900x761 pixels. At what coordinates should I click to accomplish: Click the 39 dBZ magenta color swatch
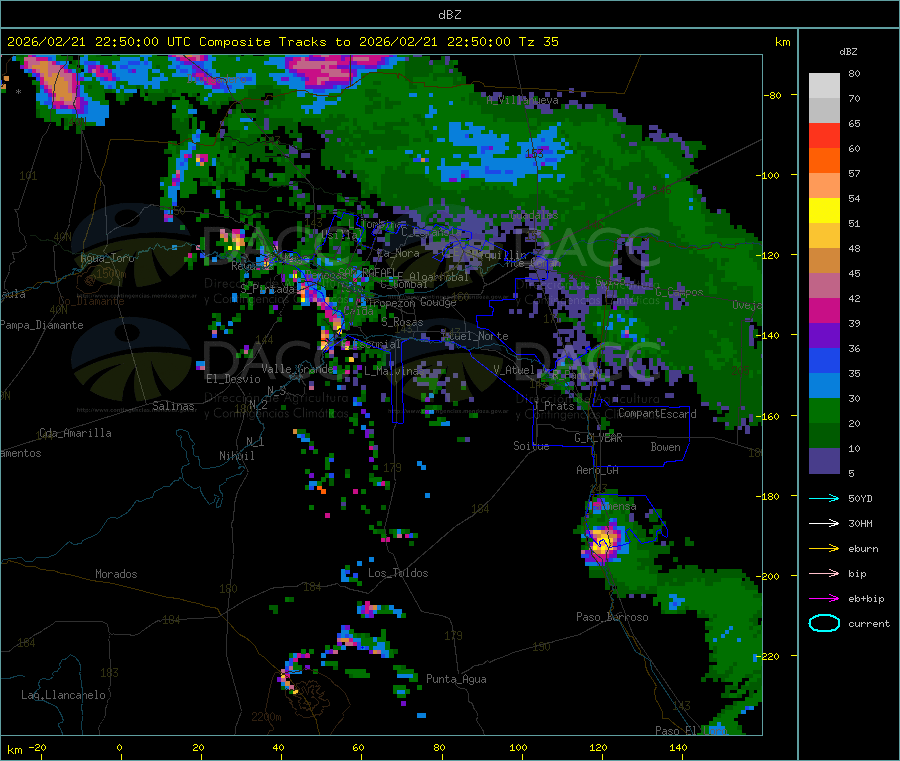click(824, 310)
